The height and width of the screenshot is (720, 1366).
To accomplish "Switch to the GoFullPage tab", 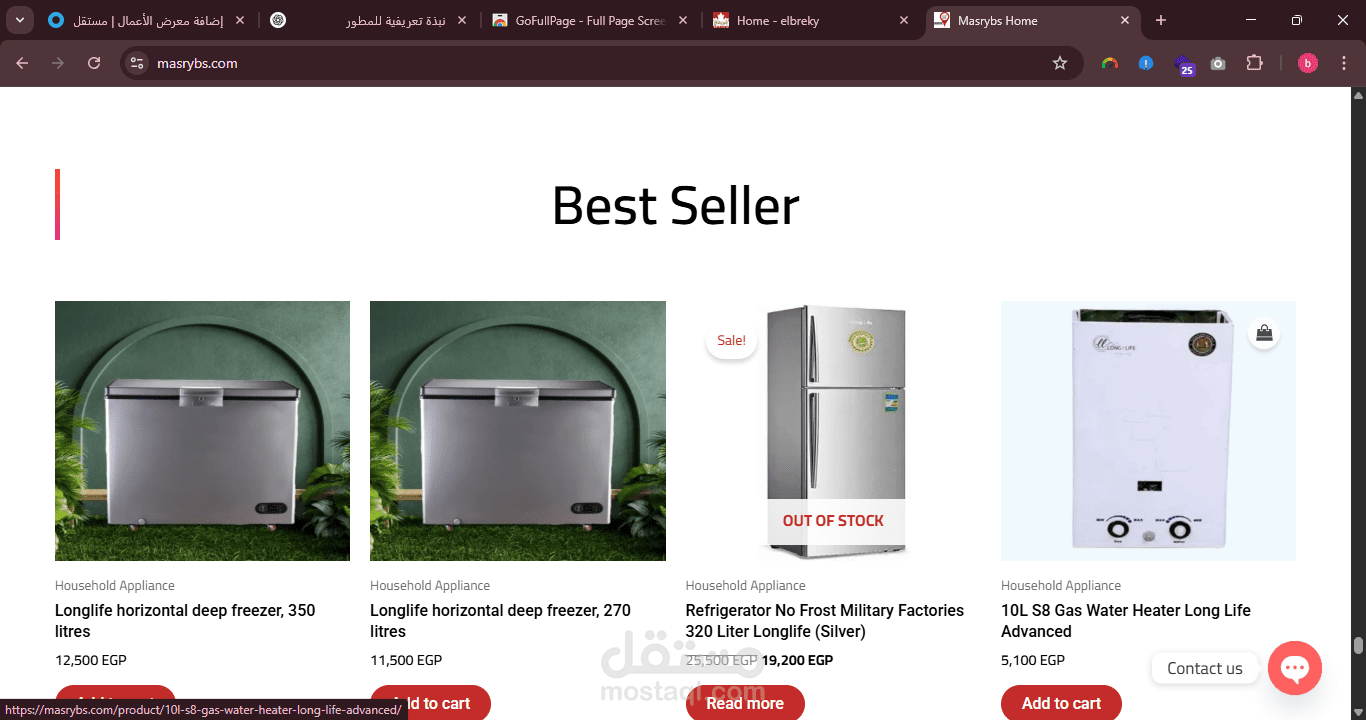I will [x=592, y=20].
